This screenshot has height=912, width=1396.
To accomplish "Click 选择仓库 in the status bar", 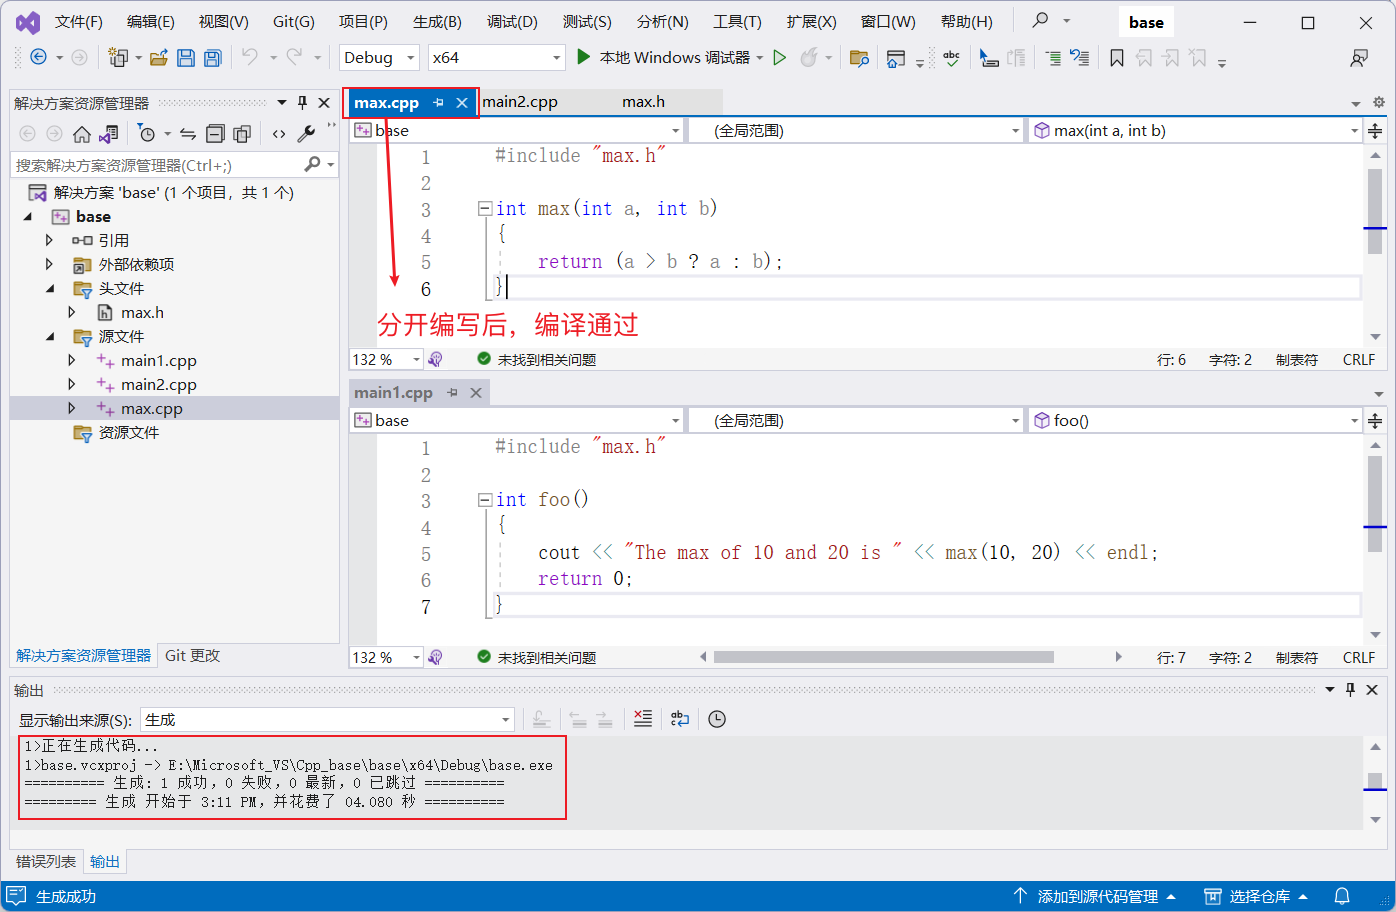I will pos(1255,896).
